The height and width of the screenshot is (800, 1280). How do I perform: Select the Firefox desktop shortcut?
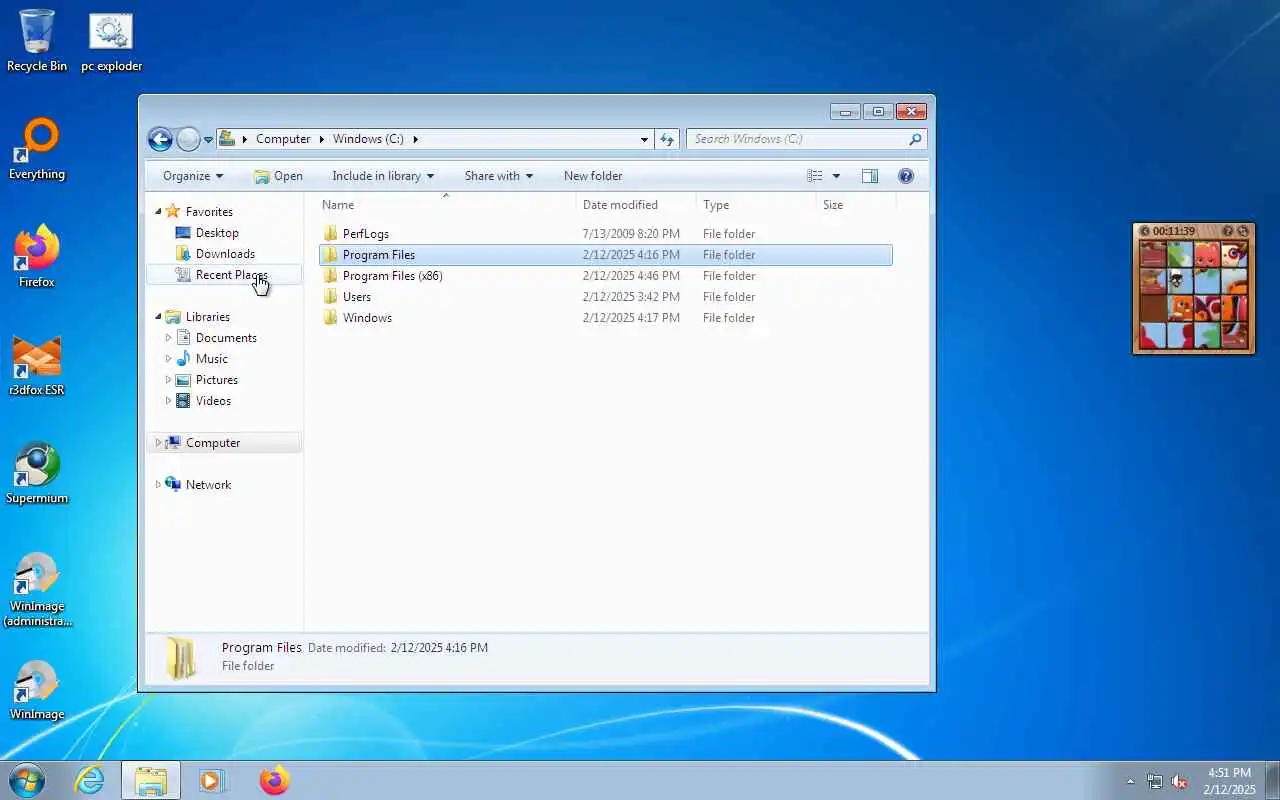[37, 258]
